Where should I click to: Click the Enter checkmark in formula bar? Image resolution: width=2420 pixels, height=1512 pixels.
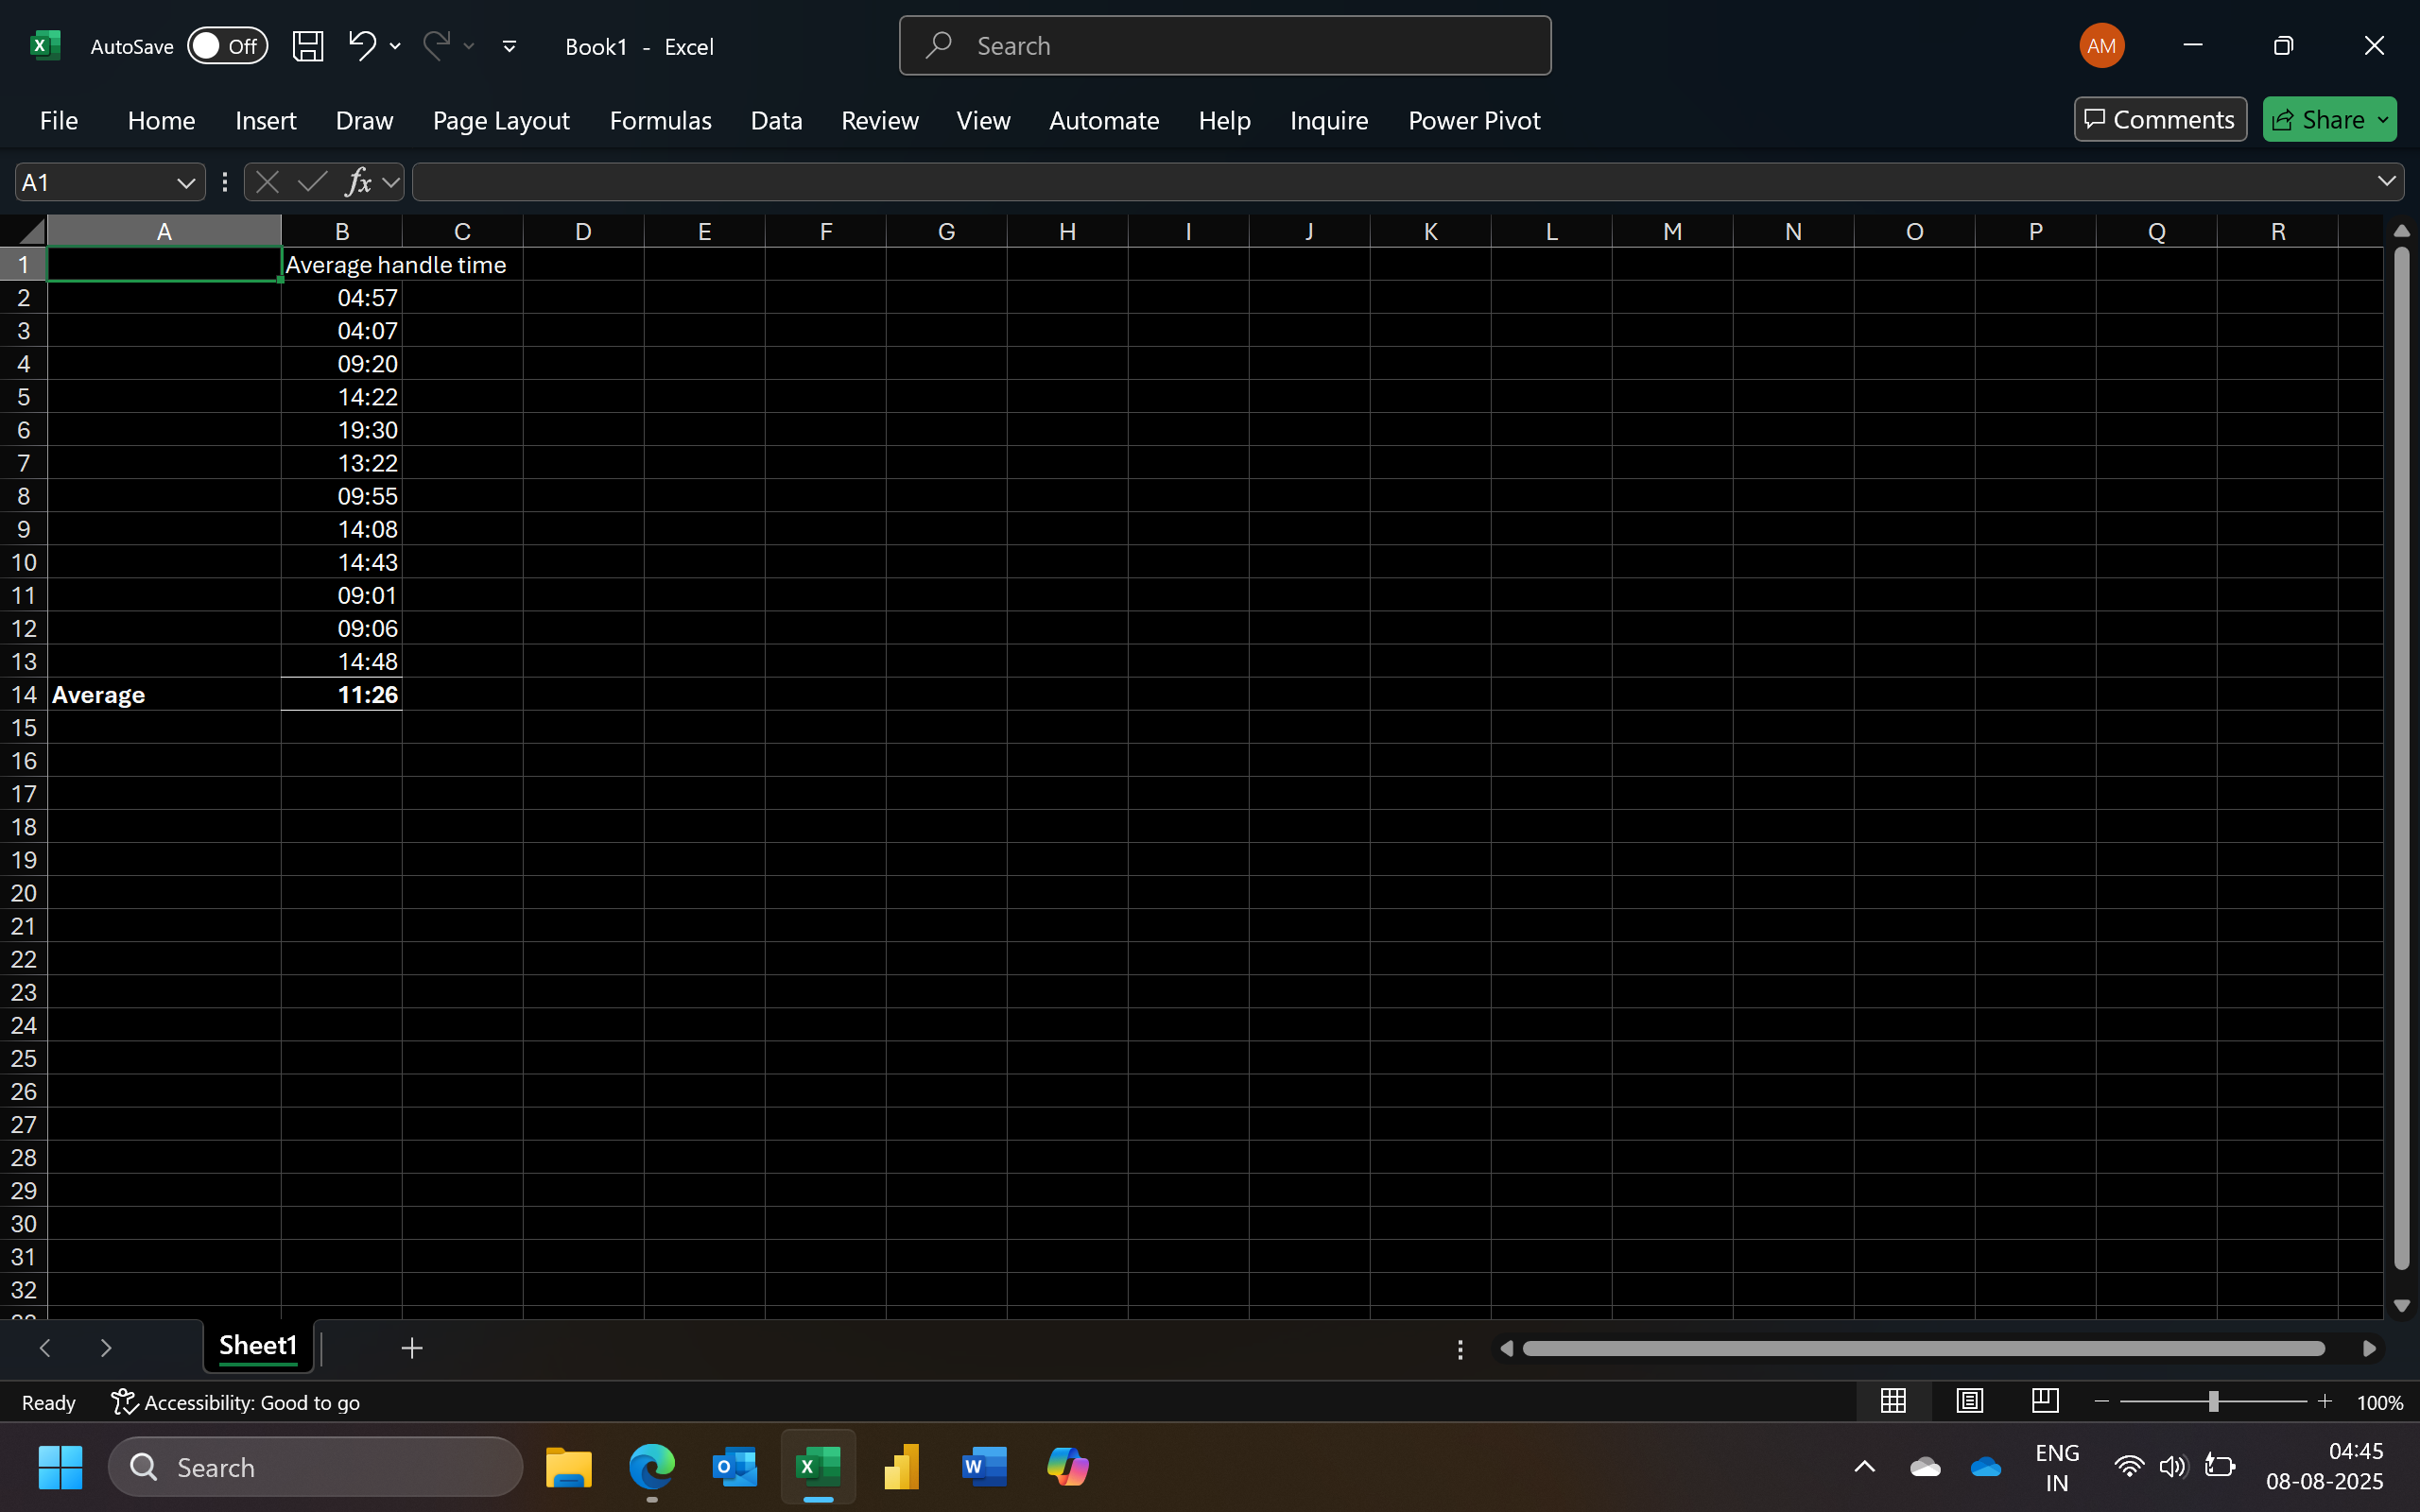click(x=312, y=182)
